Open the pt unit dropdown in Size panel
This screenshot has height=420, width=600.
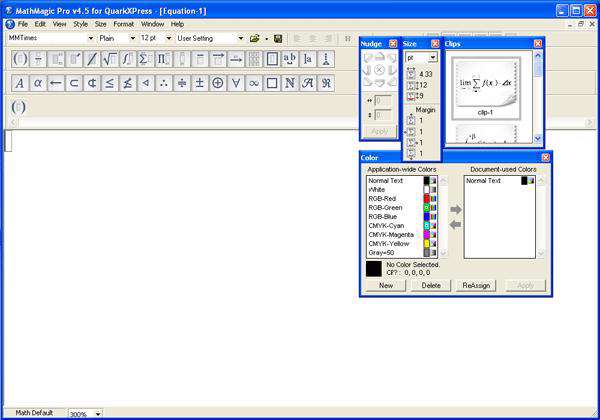pos(432,57)
